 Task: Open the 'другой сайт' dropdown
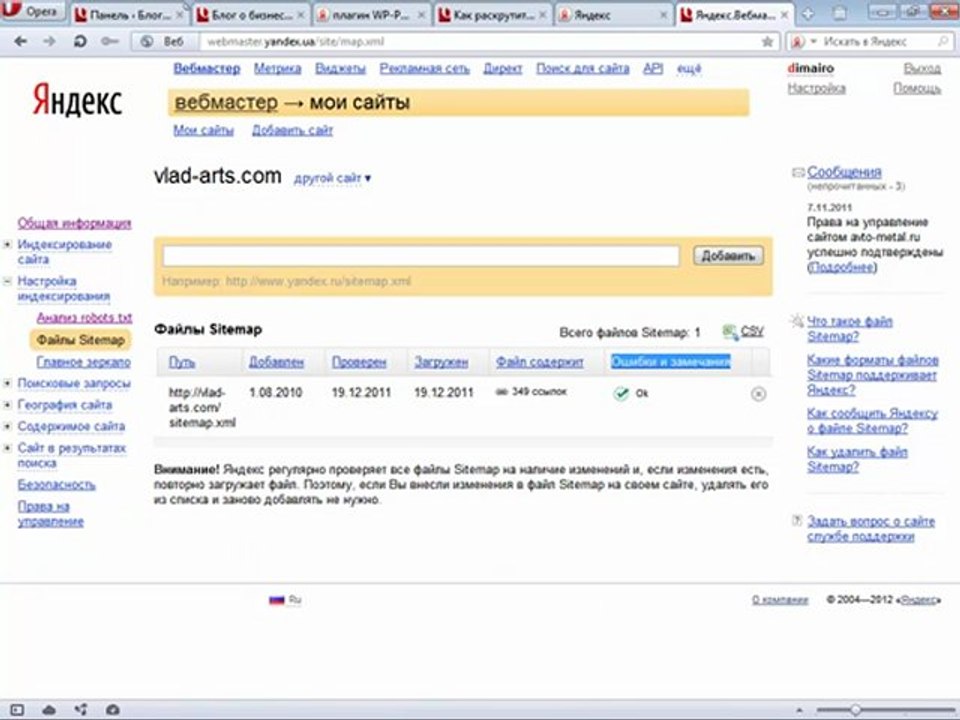(332, 178)
